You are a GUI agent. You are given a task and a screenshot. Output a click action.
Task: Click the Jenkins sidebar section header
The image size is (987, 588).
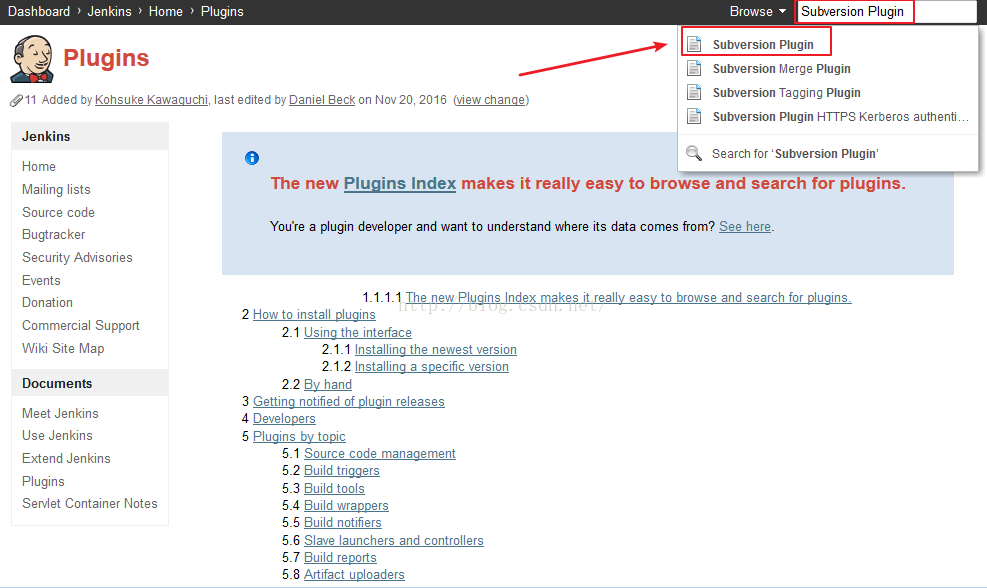(90, 137)
